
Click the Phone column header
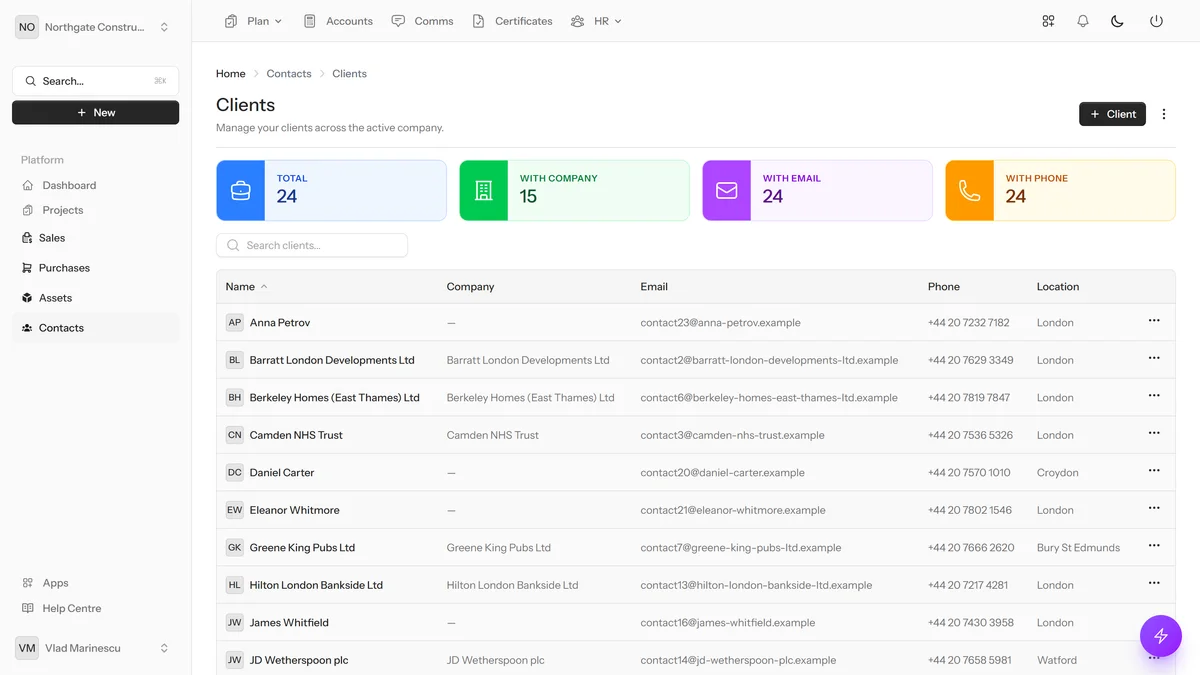(x=944, y=287)
